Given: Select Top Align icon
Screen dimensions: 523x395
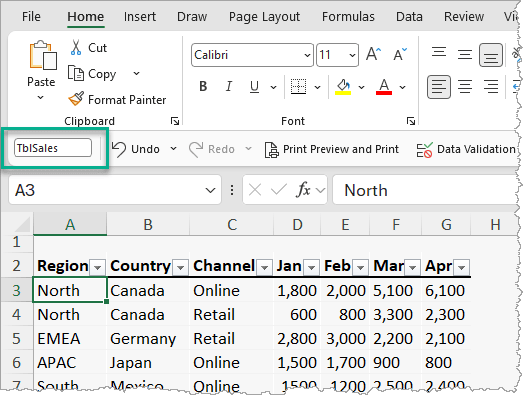Looking at the screenshot, I should [x=439, y=53].
